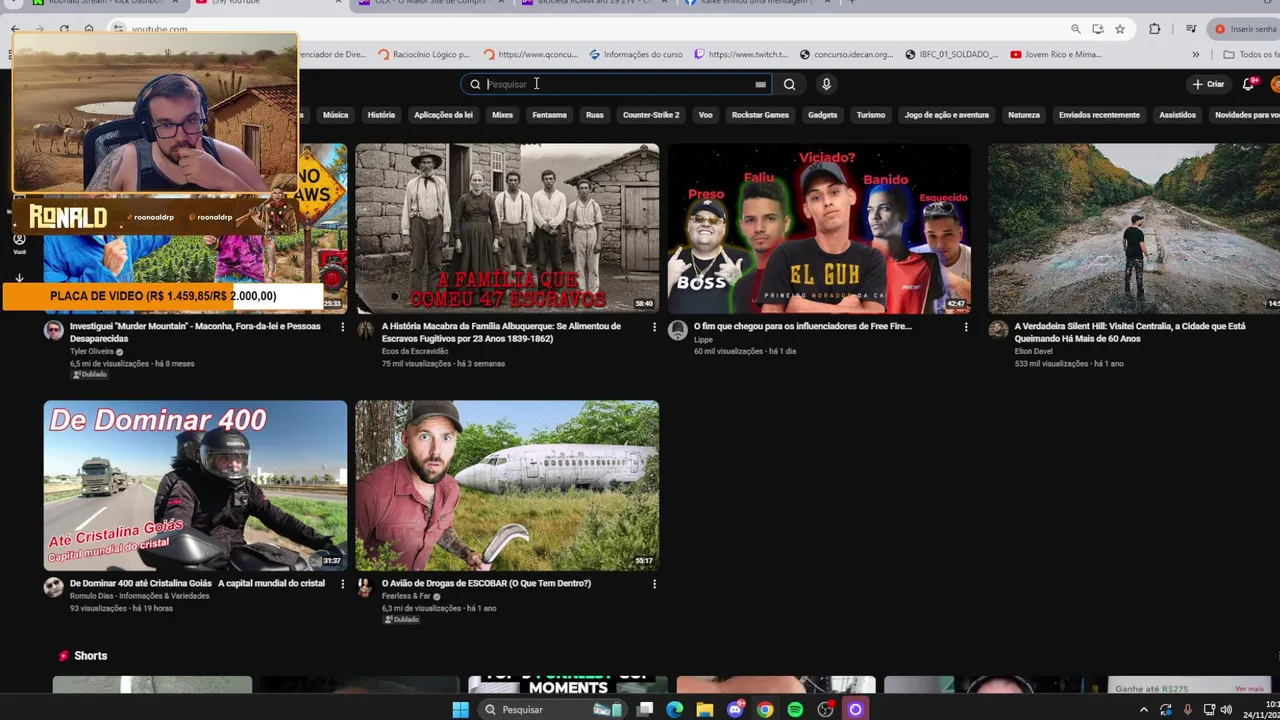Activate voice search microphone icon
The width and height of the screenshot is (1280, 720).
(x=826, y=84)
